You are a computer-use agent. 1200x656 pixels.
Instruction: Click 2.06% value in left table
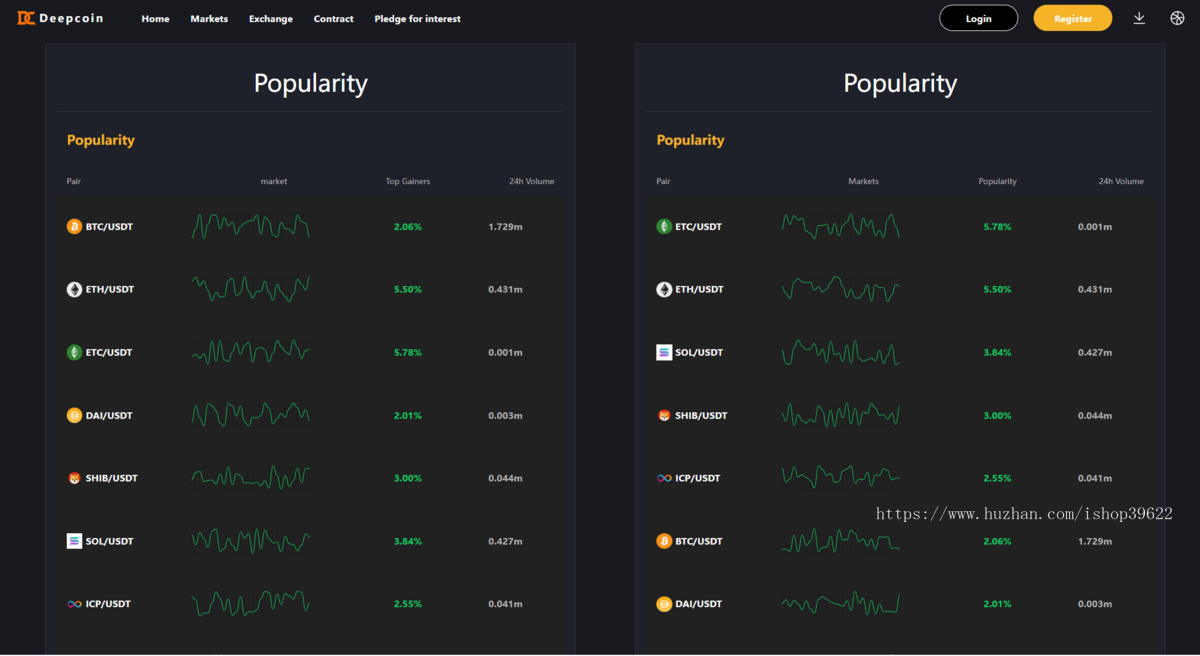click(x=408, y=227)
